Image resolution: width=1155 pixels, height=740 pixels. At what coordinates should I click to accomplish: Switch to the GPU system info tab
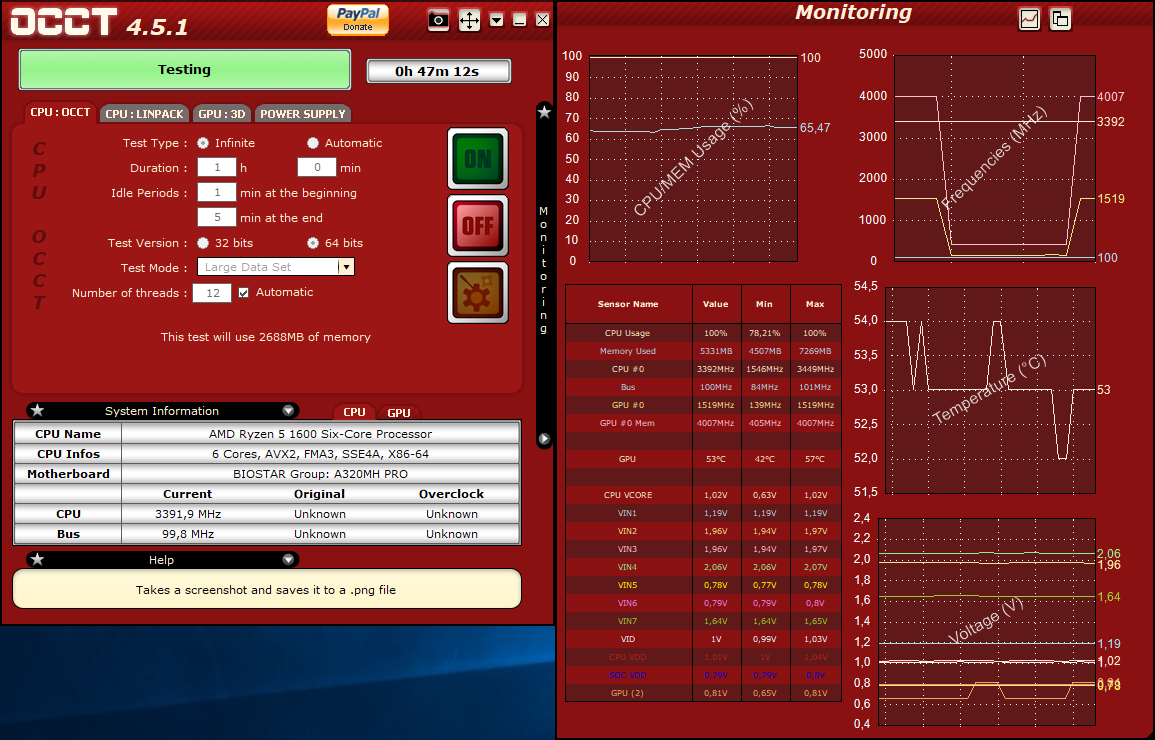(399, 413)
